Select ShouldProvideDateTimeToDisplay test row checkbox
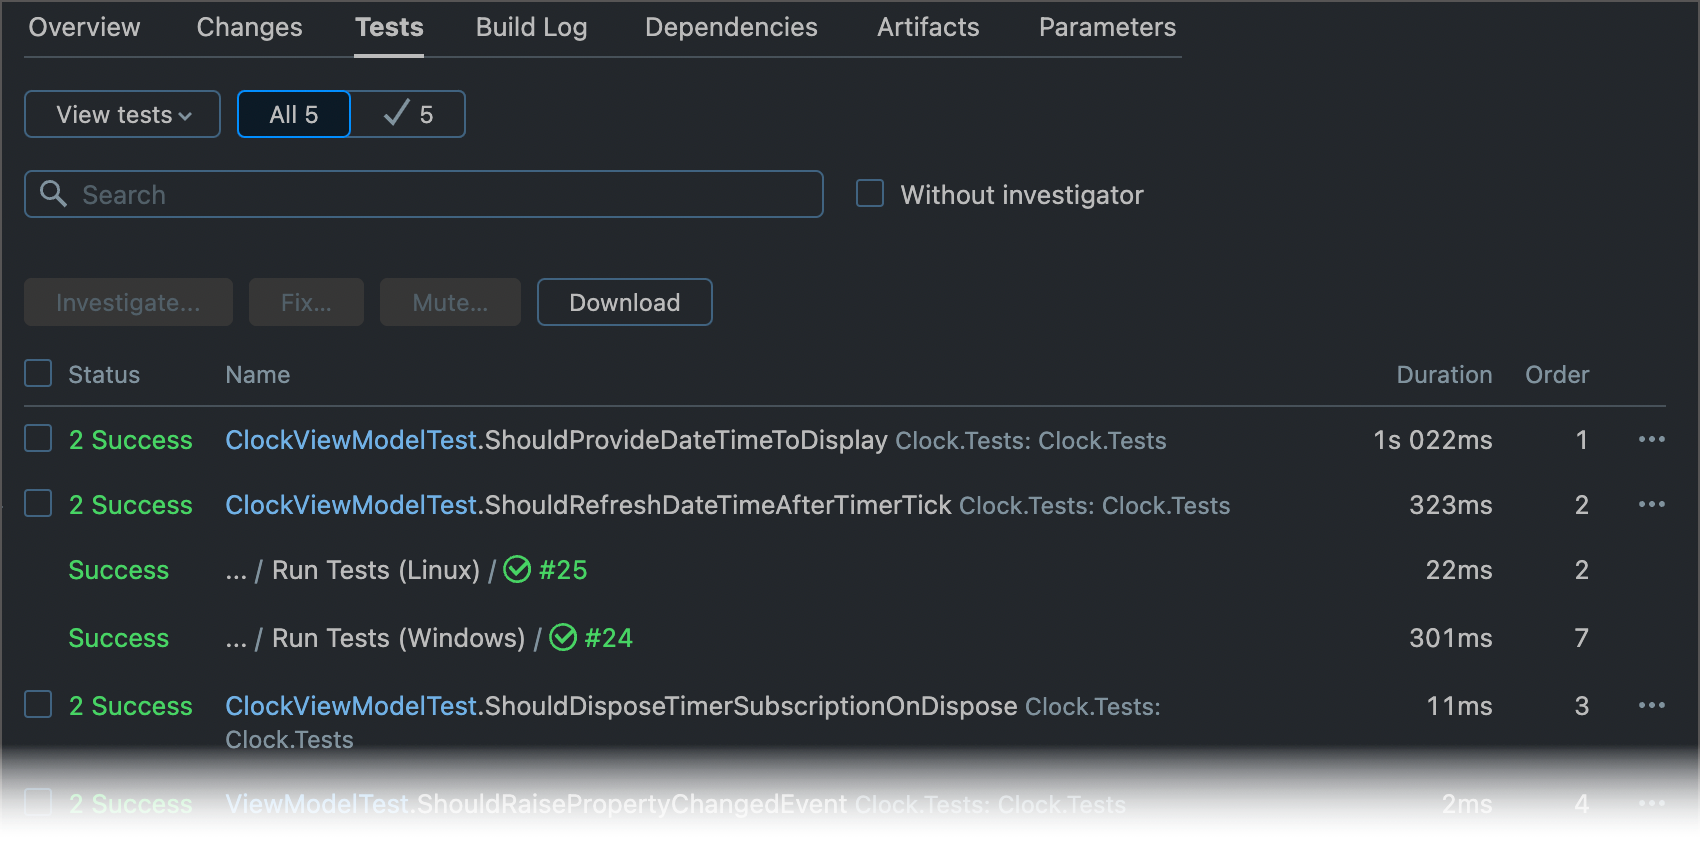The height and width of the screenshot is (844, 1700). click(38, 438)
